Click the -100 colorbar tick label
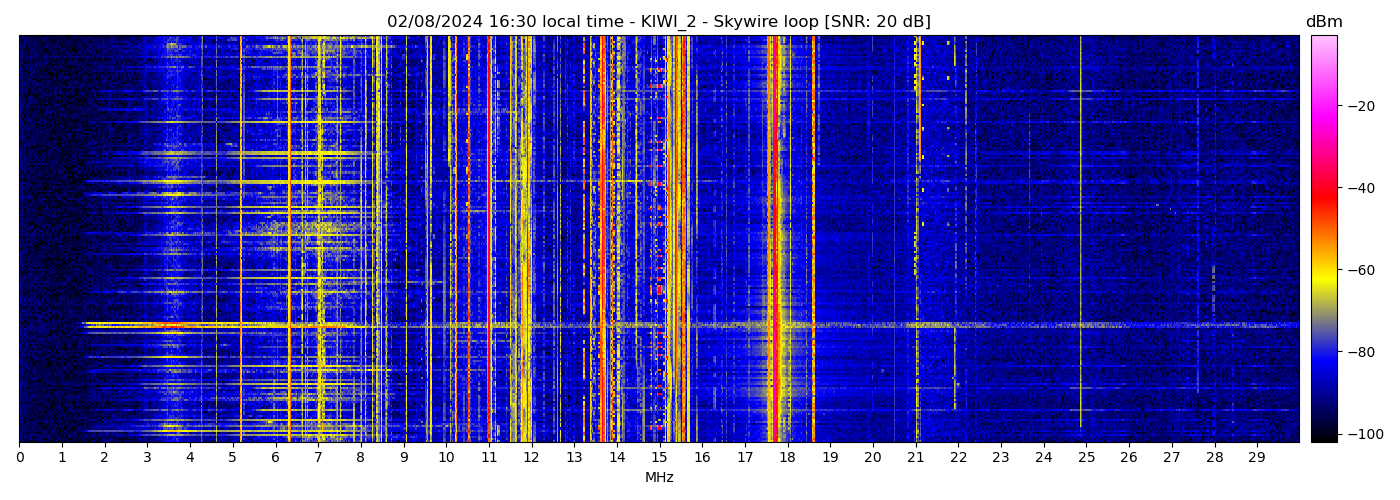This screenshot has width=1400, height=500. tap(1363, 434)
